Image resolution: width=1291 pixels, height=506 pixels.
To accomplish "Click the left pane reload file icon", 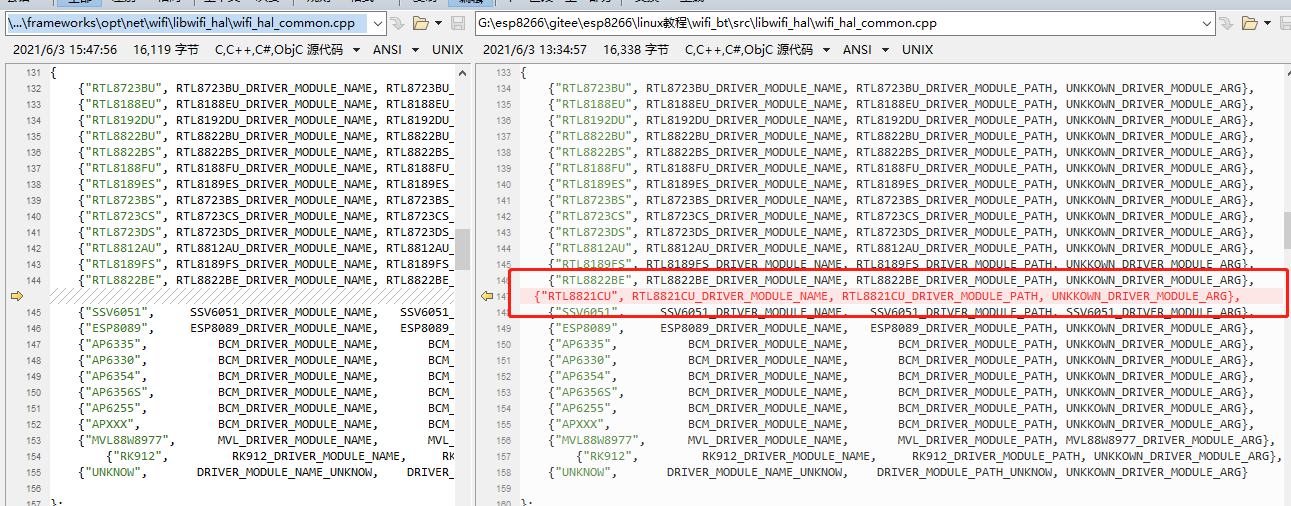I will pos(397,22).
